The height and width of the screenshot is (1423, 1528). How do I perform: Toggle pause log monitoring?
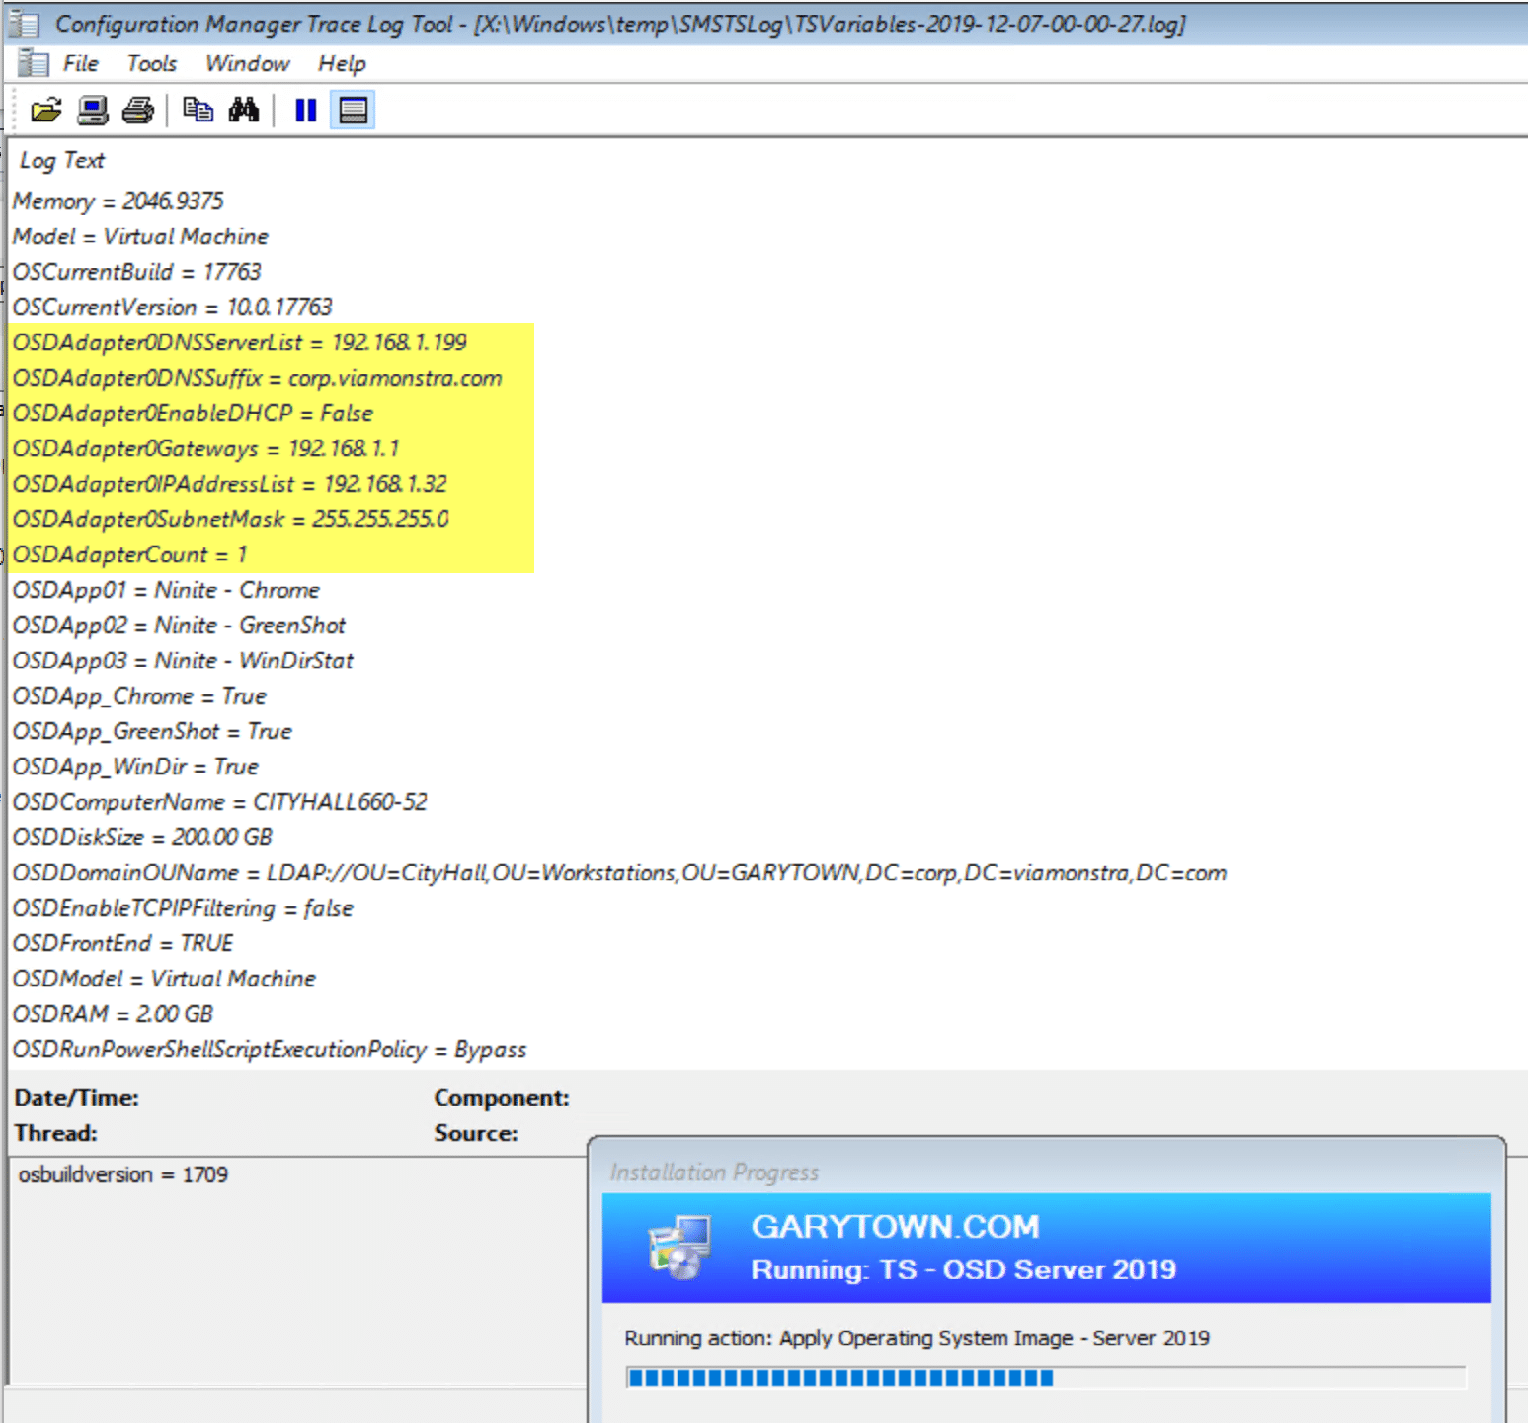[x=305, y=110]
